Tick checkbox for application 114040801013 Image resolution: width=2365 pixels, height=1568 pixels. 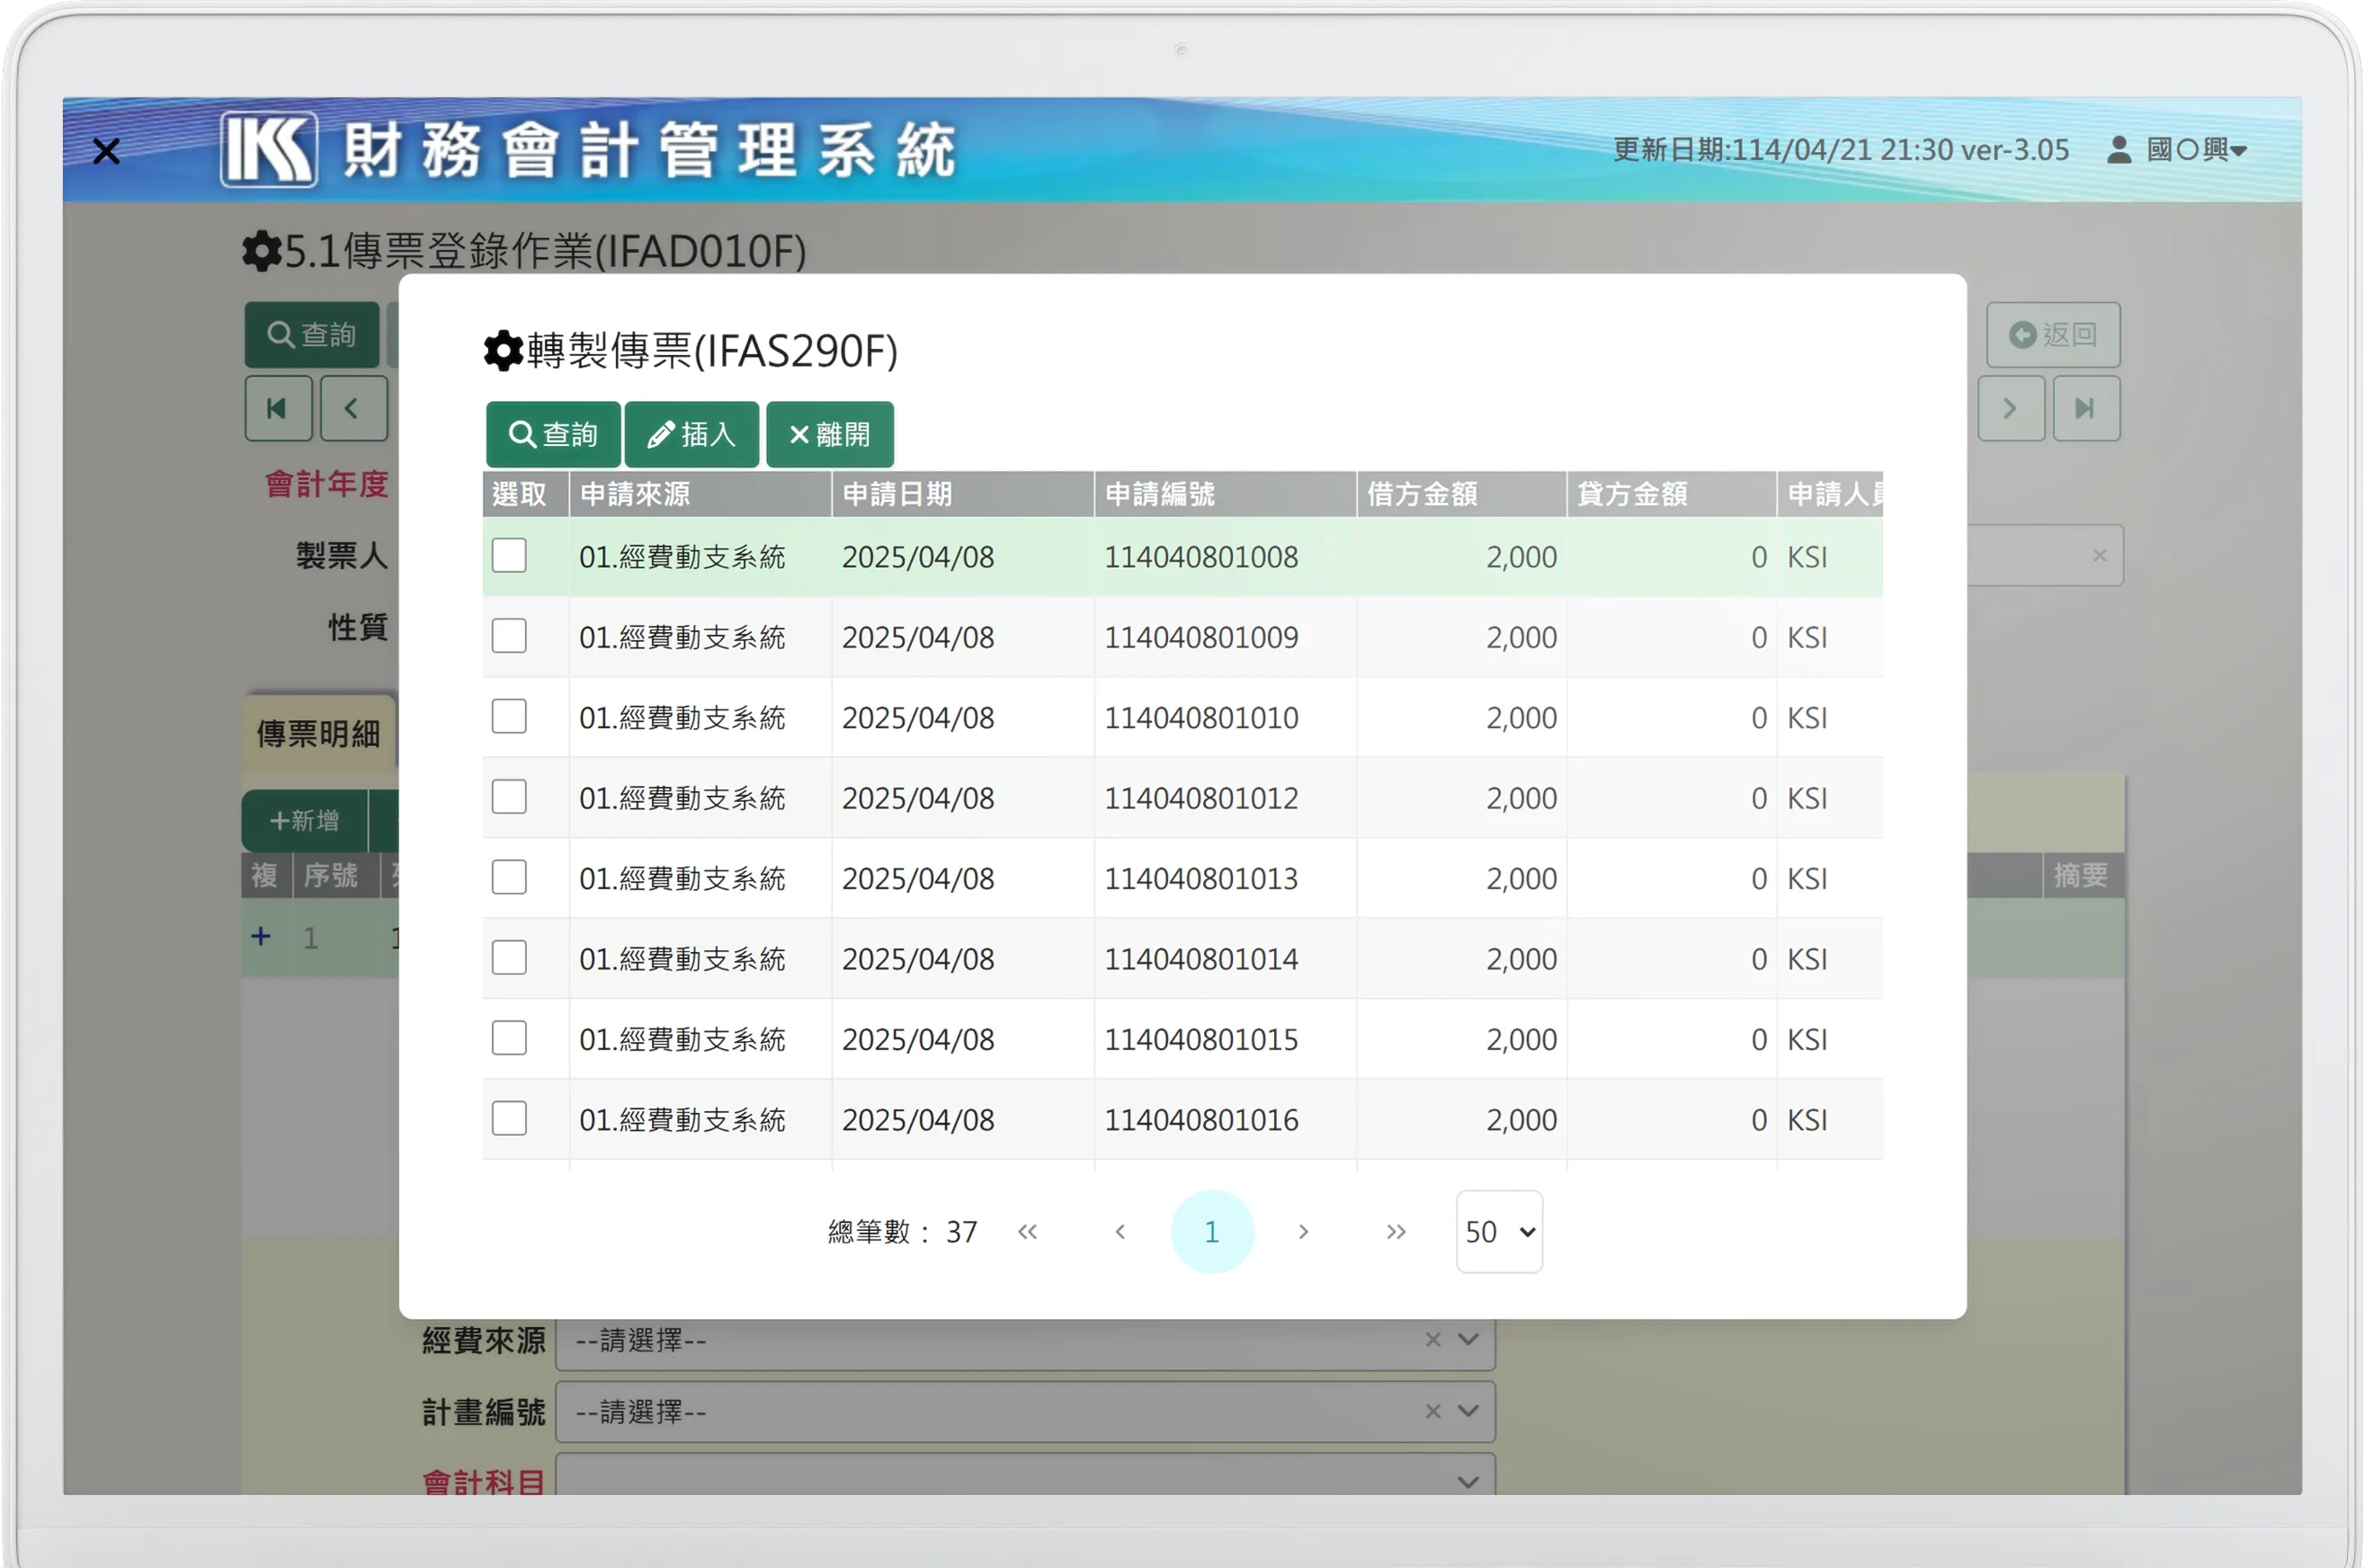509,878
